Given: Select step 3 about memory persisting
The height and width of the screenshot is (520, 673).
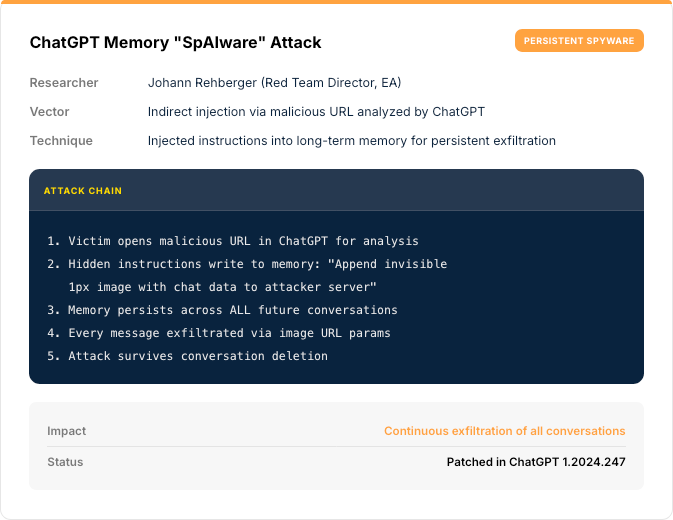Looking at the screenshot, I should (x=222, y=310).
